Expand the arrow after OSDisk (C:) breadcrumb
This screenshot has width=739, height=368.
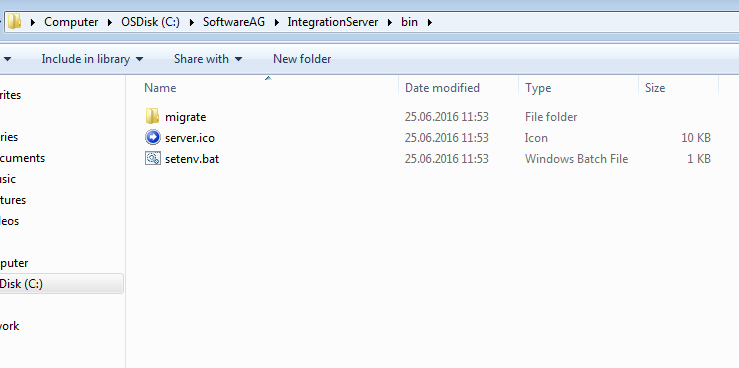click(x=191, y=22)
